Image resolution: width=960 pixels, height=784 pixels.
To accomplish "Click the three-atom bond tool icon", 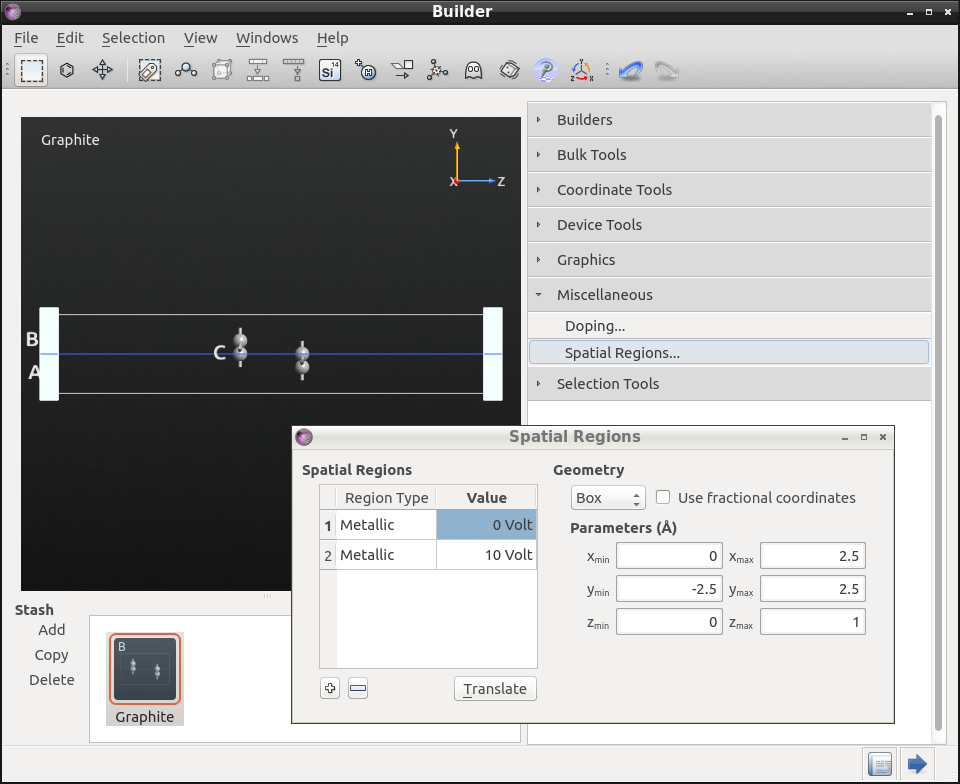I will click(x=186, y=71).
